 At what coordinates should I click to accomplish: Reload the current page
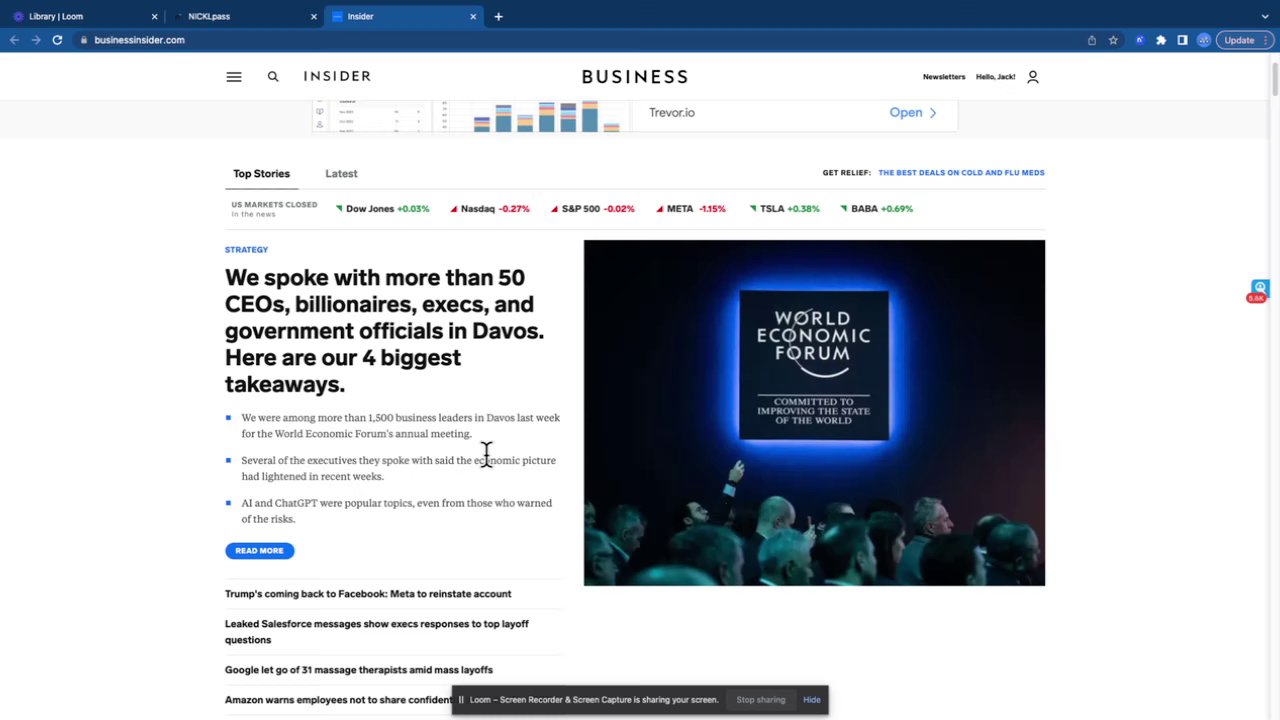pos(57,40)
